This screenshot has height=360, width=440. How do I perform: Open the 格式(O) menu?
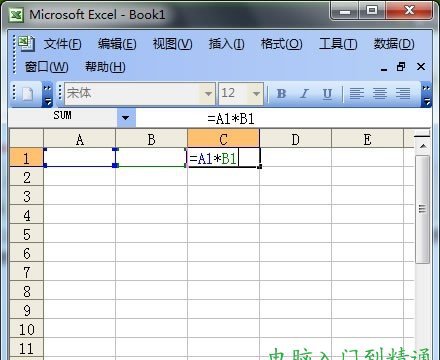pos(281,44)
